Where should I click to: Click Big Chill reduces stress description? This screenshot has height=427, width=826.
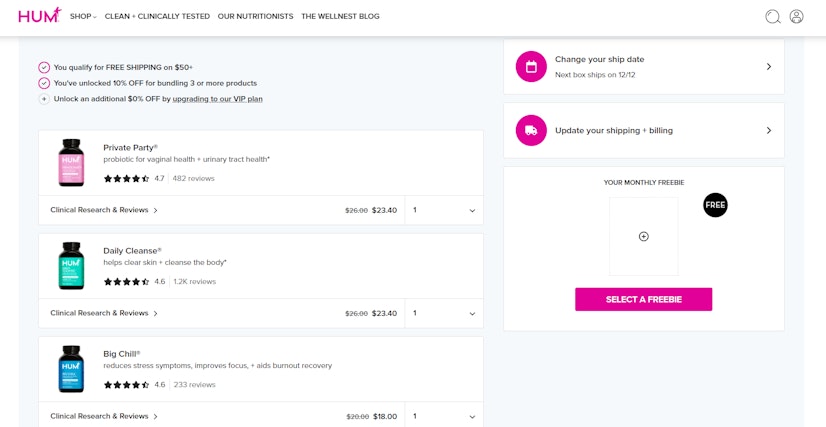218,365
